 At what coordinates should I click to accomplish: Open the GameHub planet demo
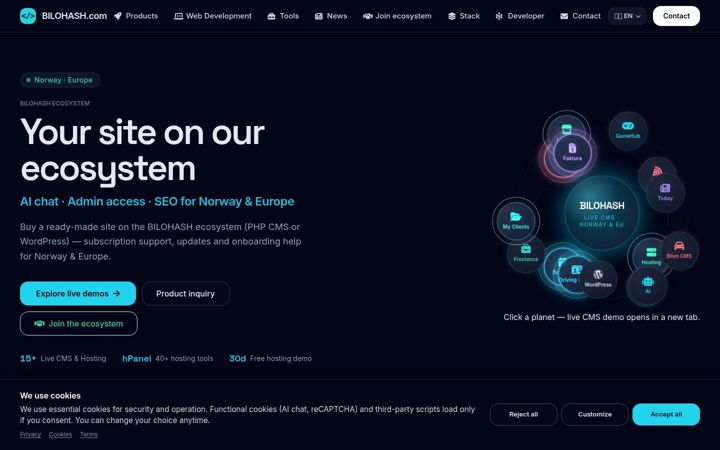click(628, 130)
